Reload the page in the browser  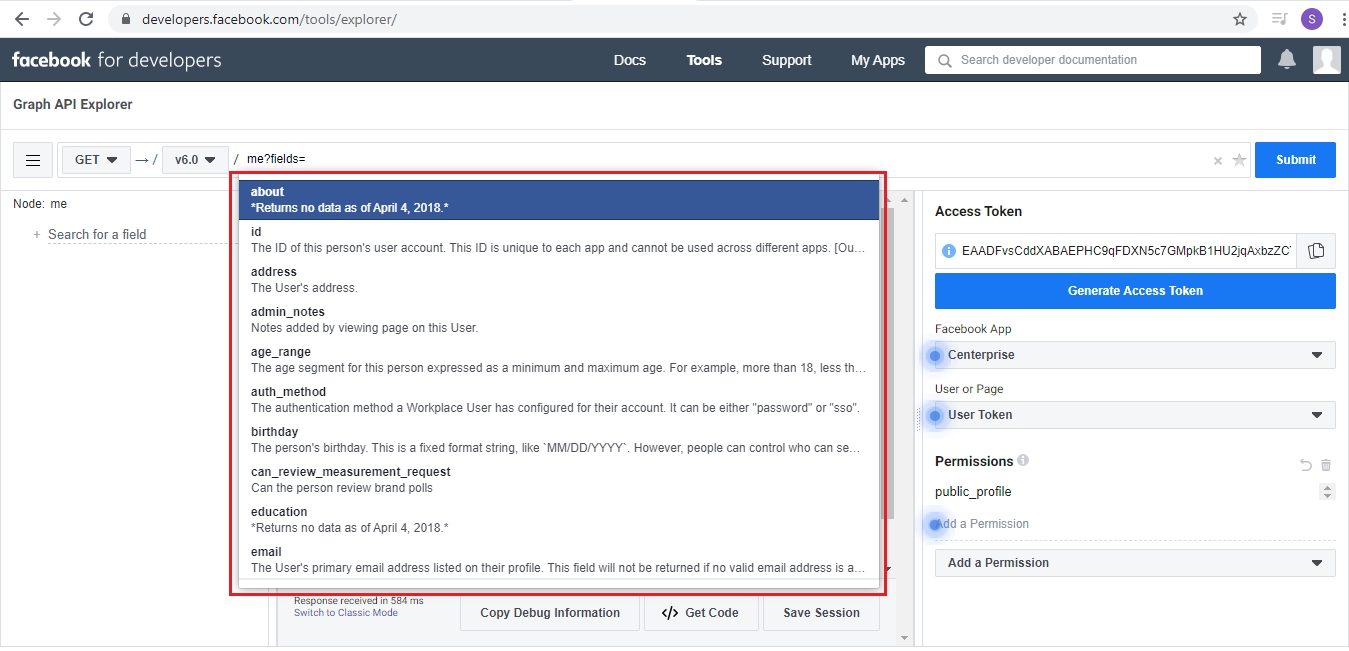86,19
